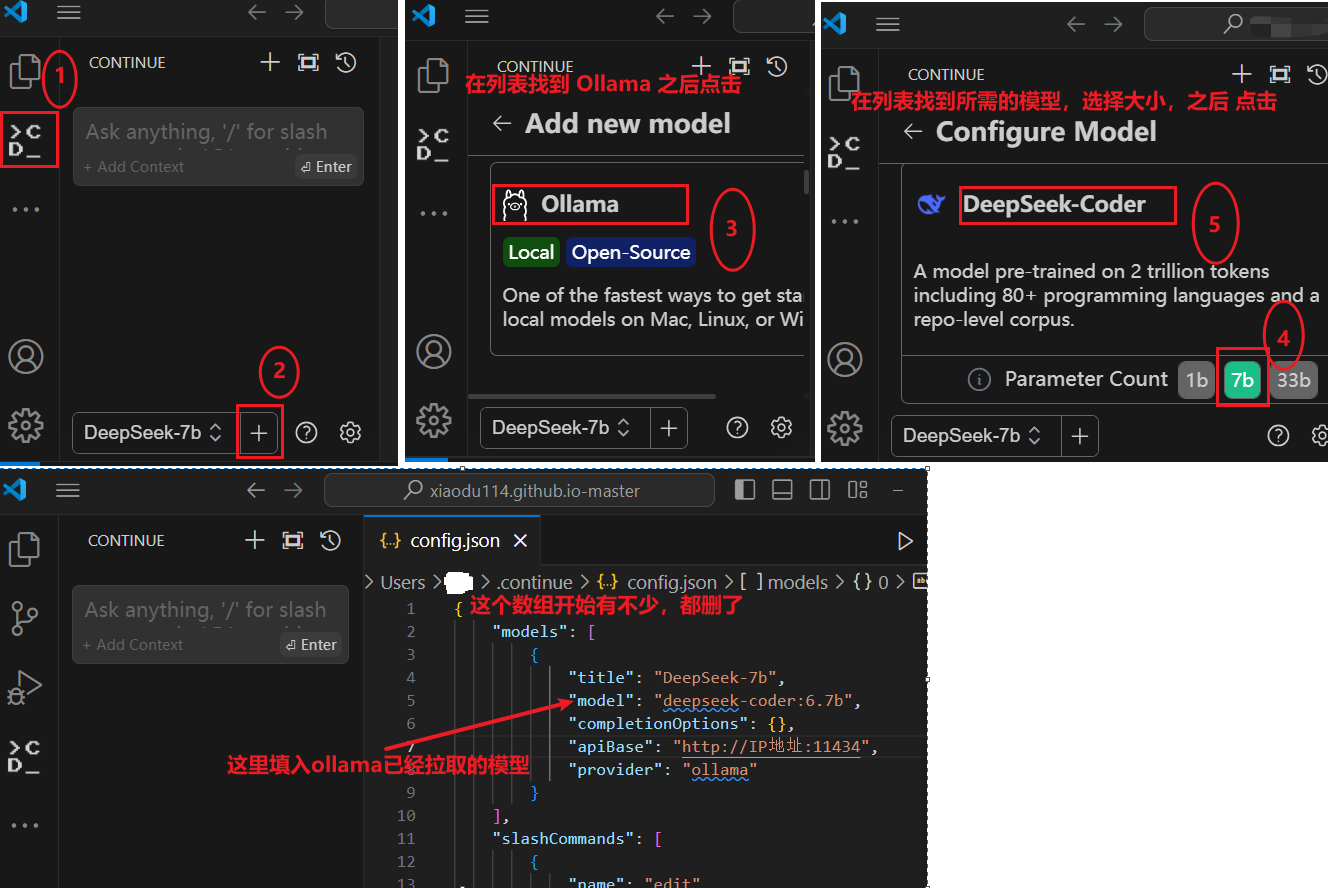The image size is (1328, 888).
Task: Click Add Context in top-left window
Action: click(x=134, y=167)
